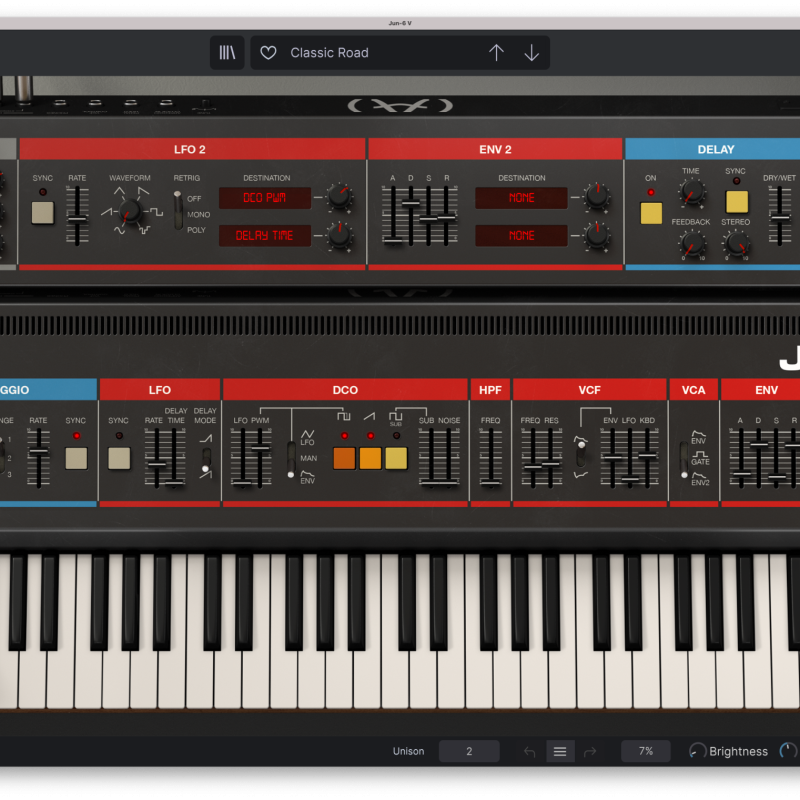Flip the LFO 2 Retrig switch
800x800 pixels.
(178, 211)
